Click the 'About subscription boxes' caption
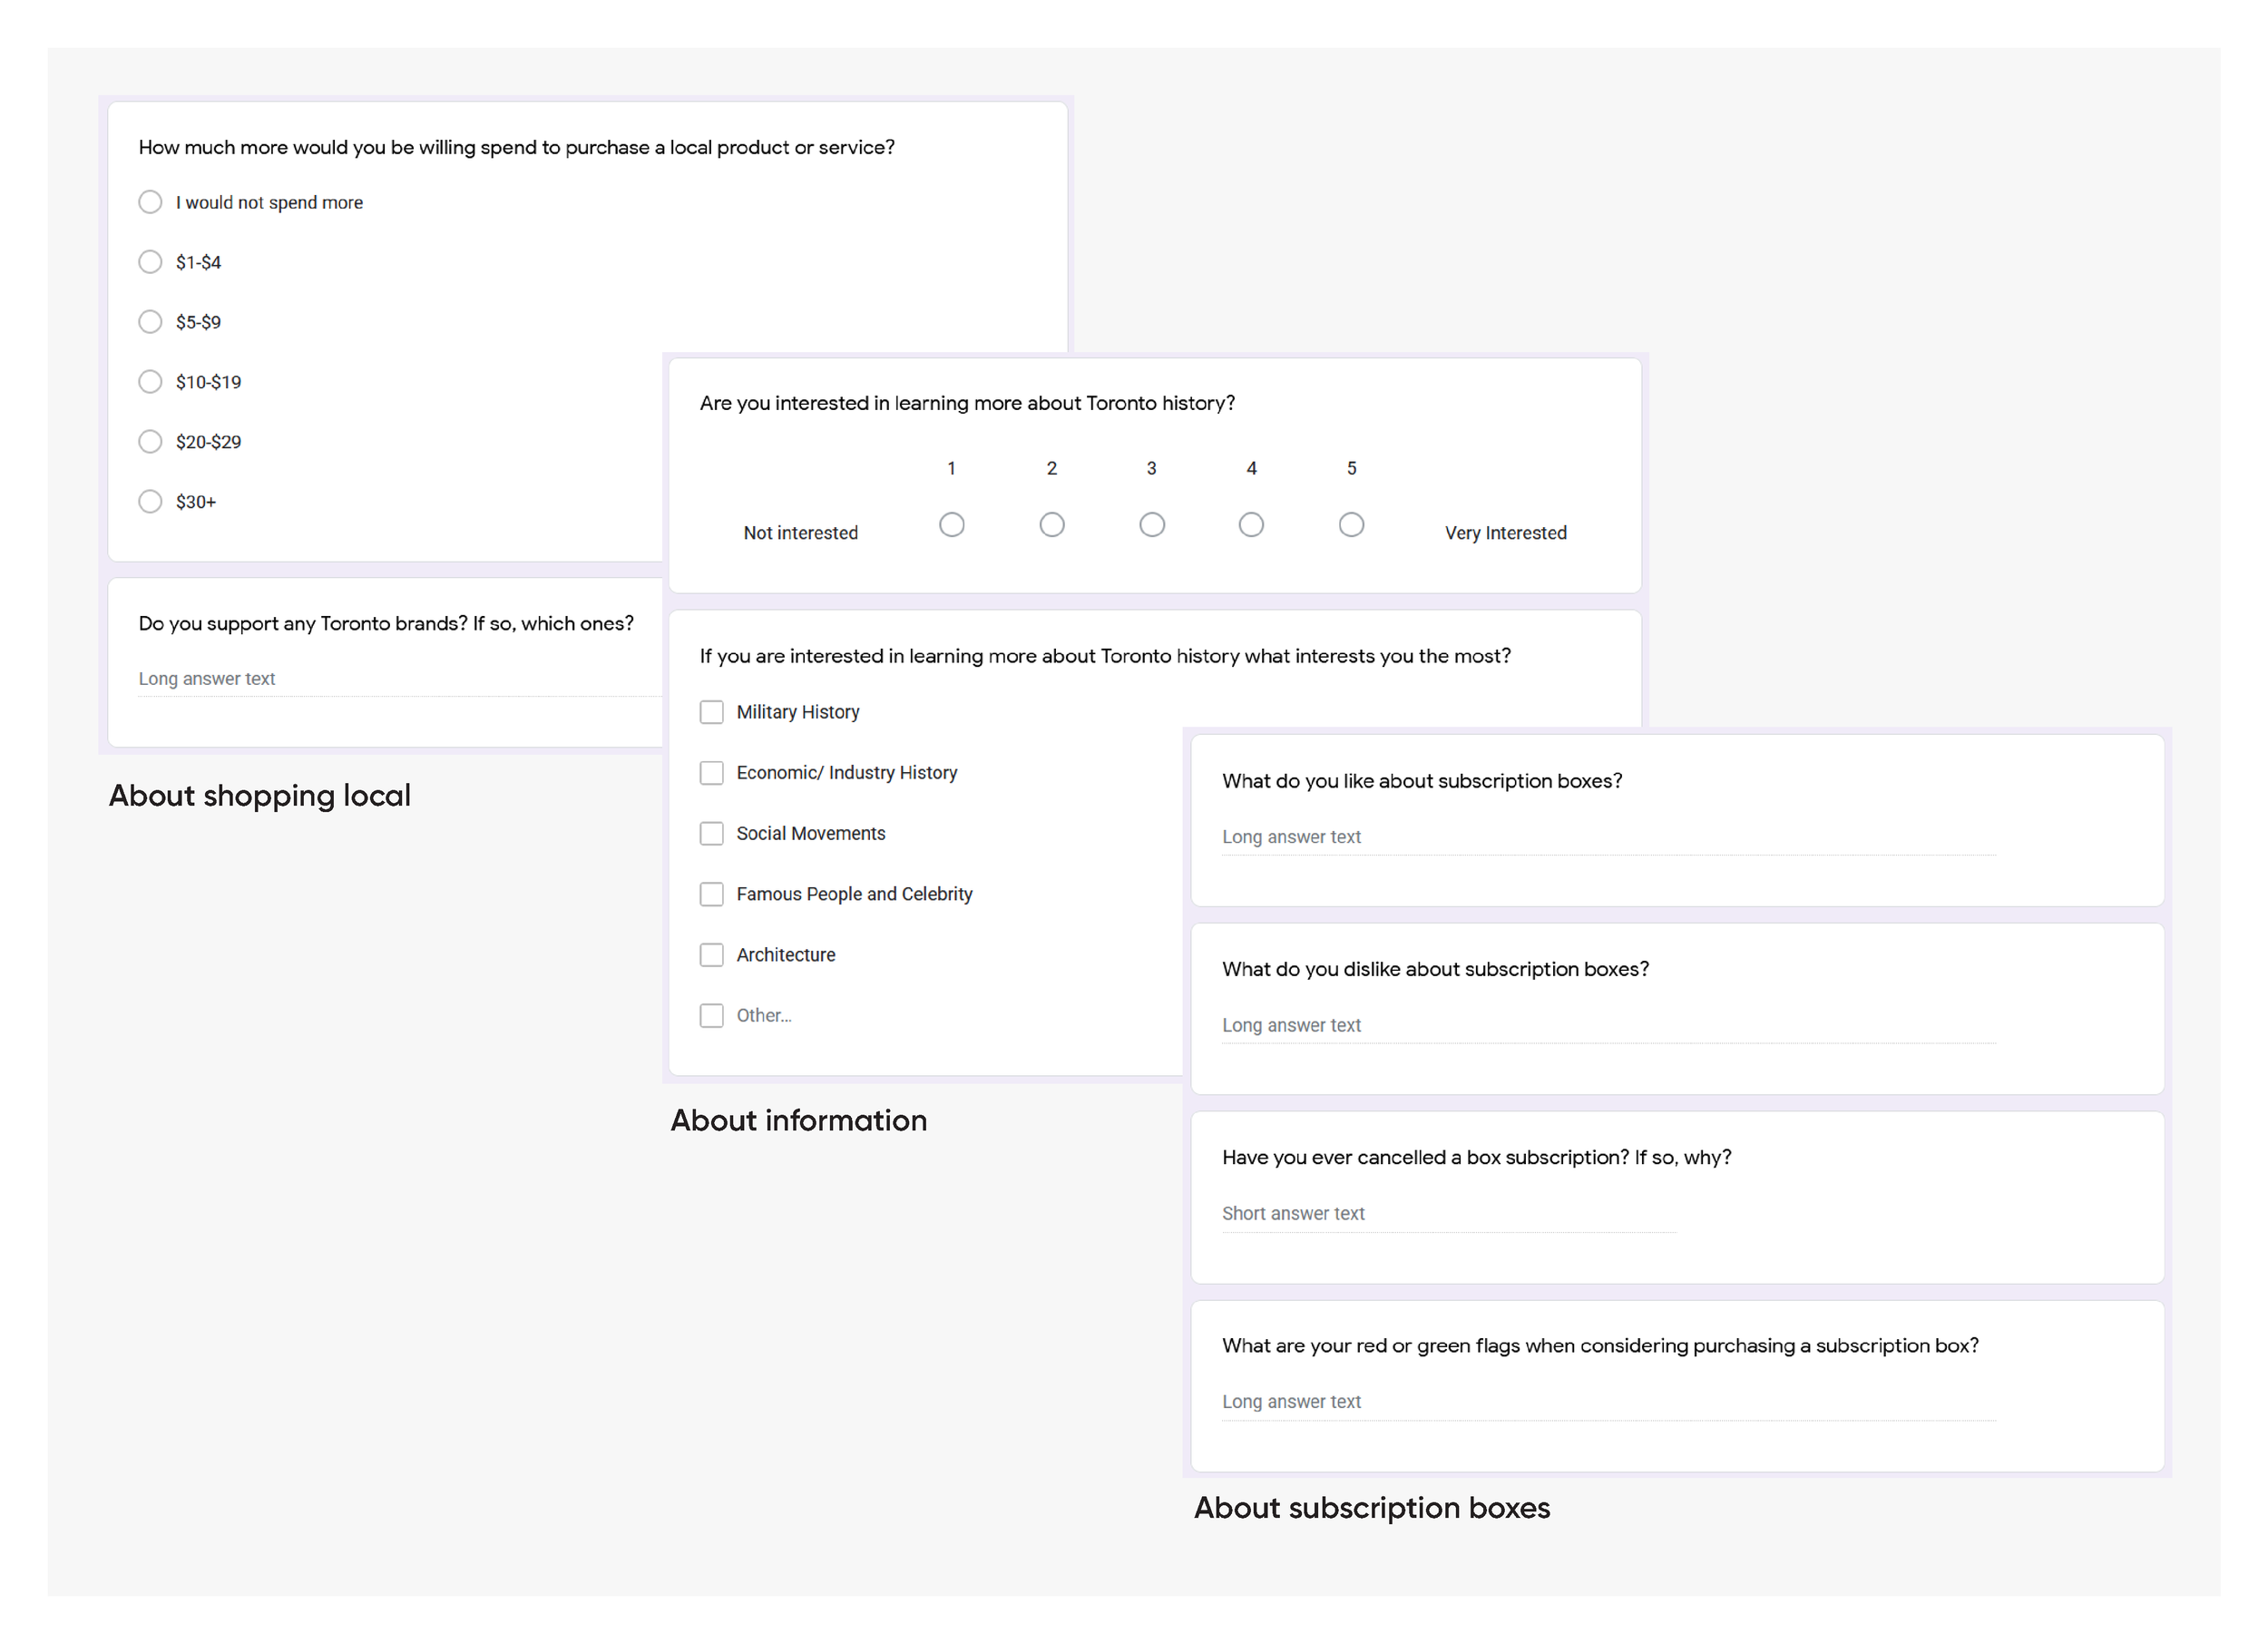 pyautogui.click(x=1371, y=1509)
